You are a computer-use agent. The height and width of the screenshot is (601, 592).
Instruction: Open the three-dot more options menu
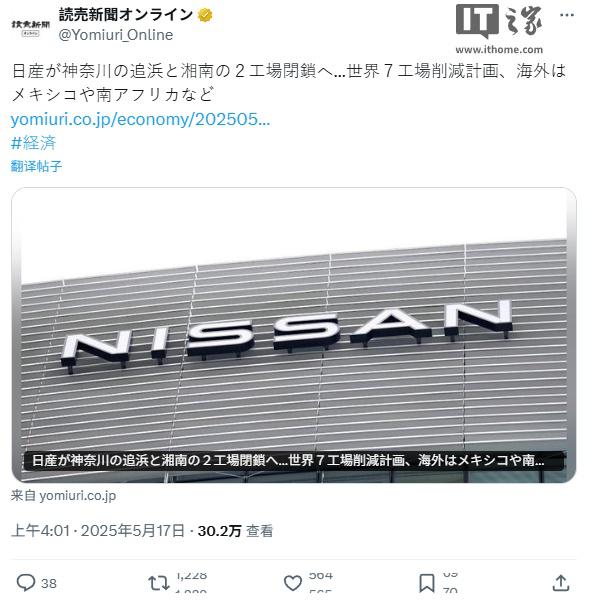coord(567,15)
